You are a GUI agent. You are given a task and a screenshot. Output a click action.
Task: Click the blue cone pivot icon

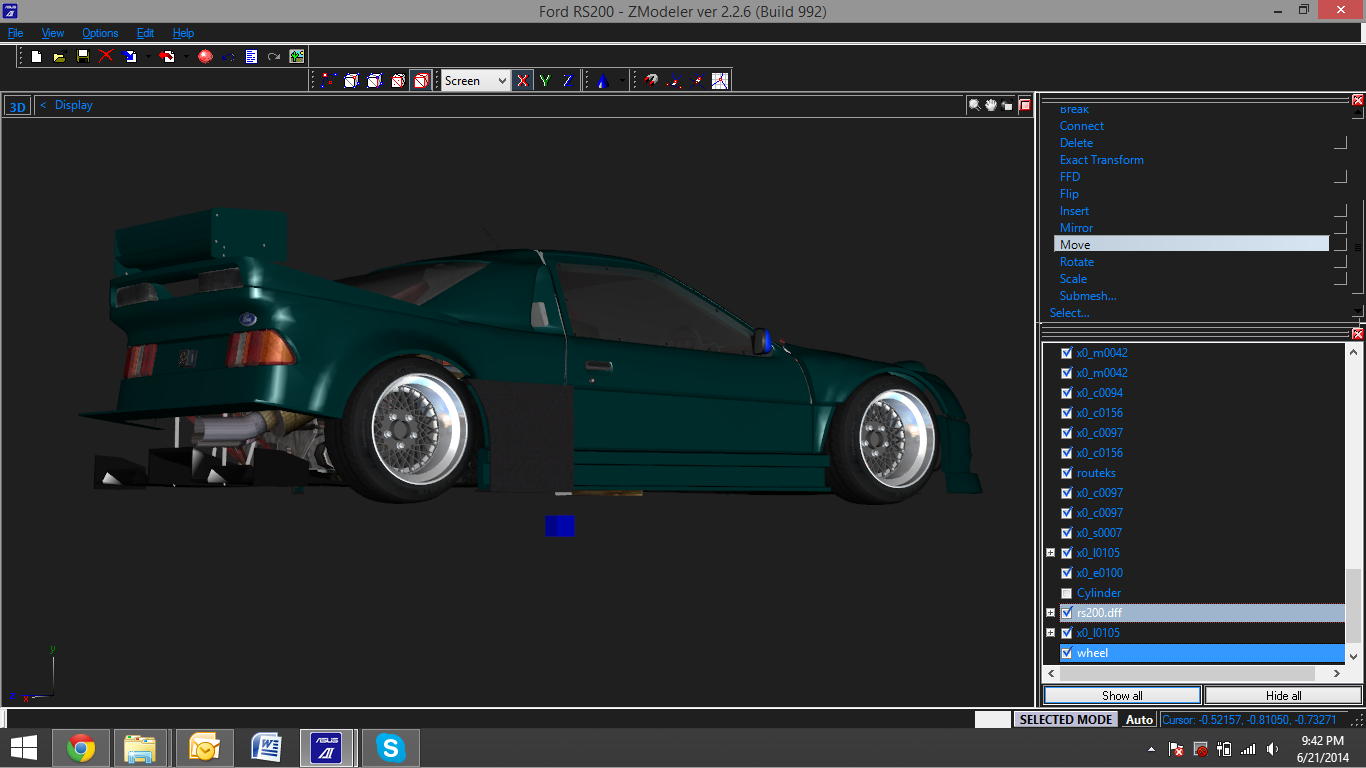pos(602,80)
